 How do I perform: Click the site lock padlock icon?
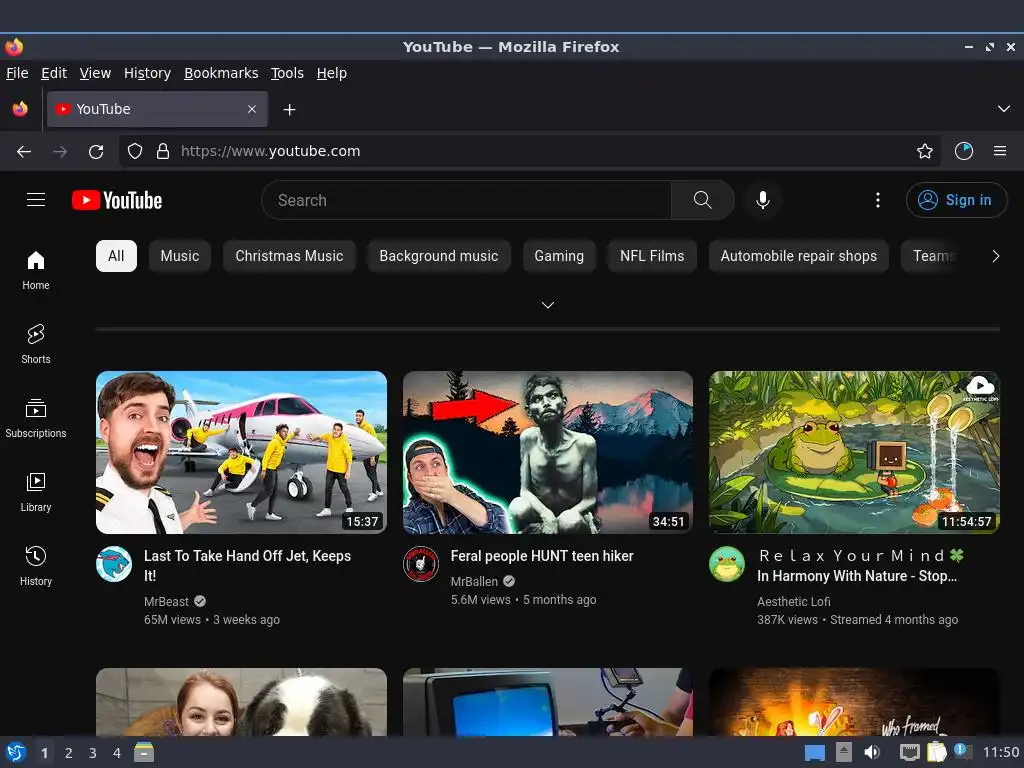point(163,152)
